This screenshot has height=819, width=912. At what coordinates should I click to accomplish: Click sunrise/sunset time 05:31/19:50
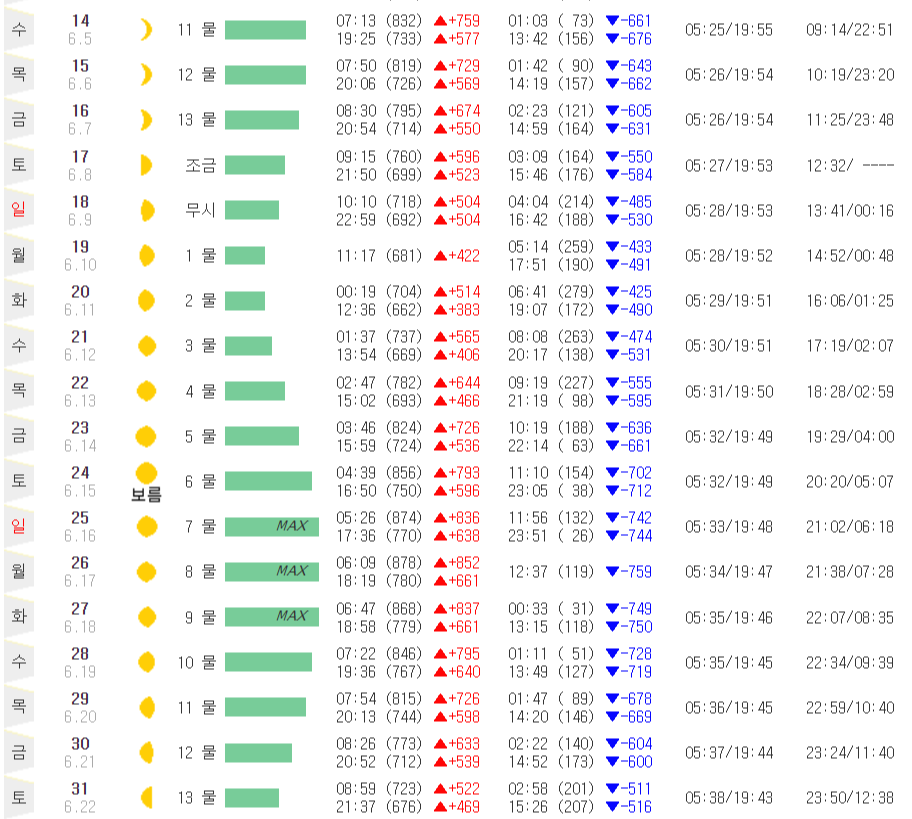pyautogui.click(x=729, y=391)
